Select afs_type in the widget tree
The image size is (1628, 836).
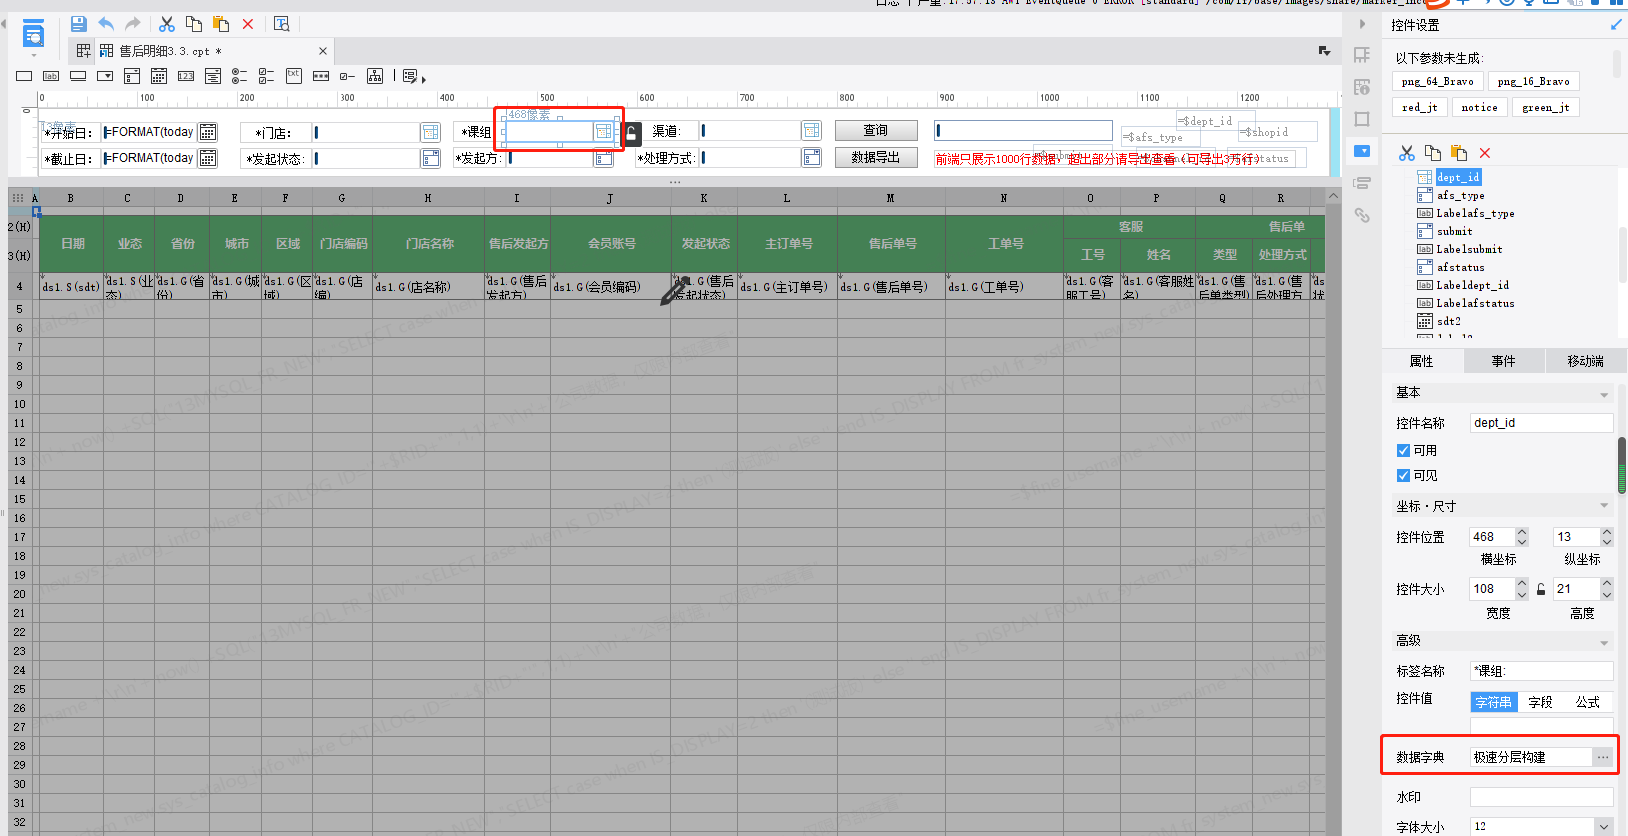click(x=1460, y=195)
